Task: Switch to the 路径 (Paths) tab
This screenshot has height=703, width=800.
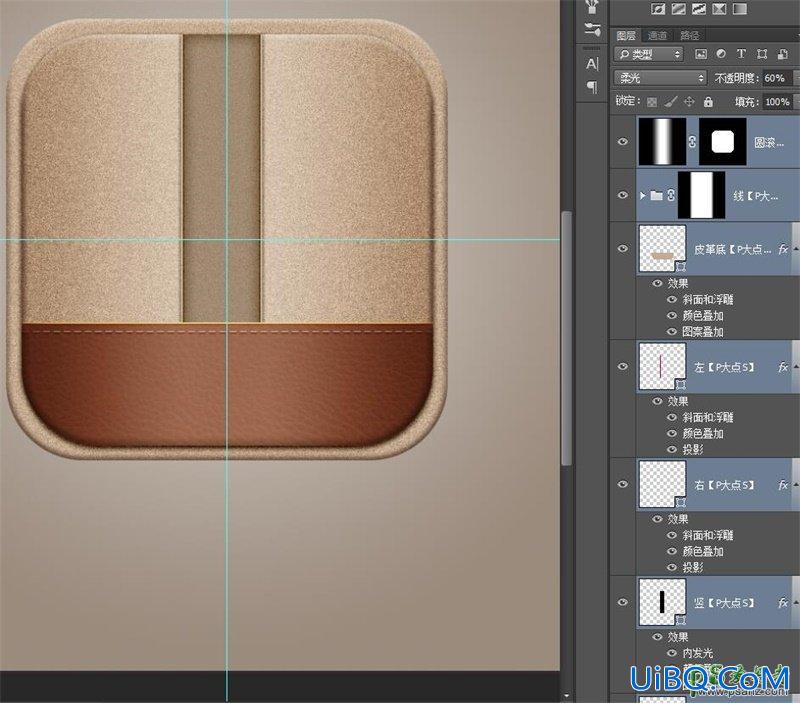Action: point(689,35)
